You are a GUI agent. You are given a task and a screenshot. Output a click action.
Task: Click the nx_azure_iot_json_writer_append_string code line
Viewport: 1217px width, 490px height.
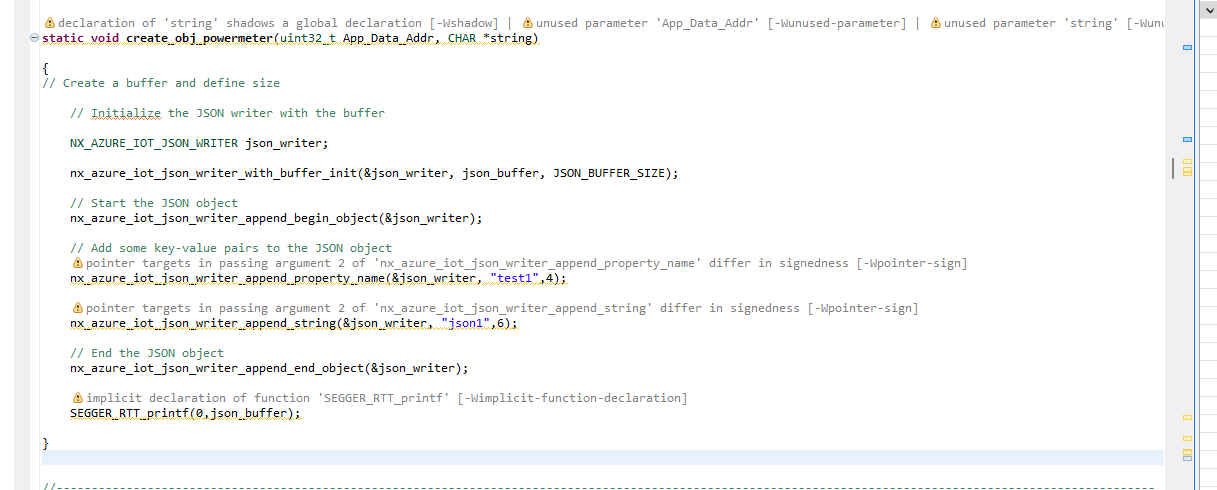pos(294,323)
